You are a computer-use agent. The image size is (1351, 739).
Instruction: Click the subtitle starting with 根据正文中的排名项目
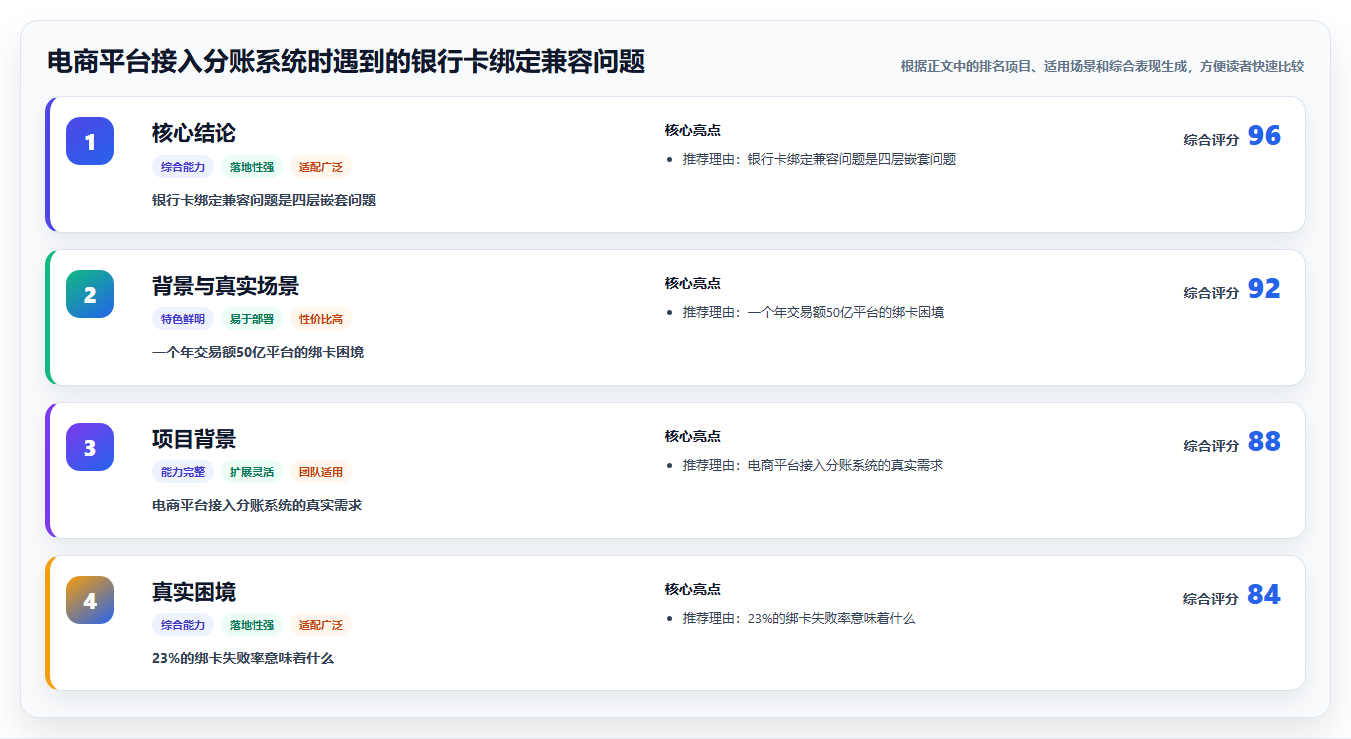tap(1102, 66)
